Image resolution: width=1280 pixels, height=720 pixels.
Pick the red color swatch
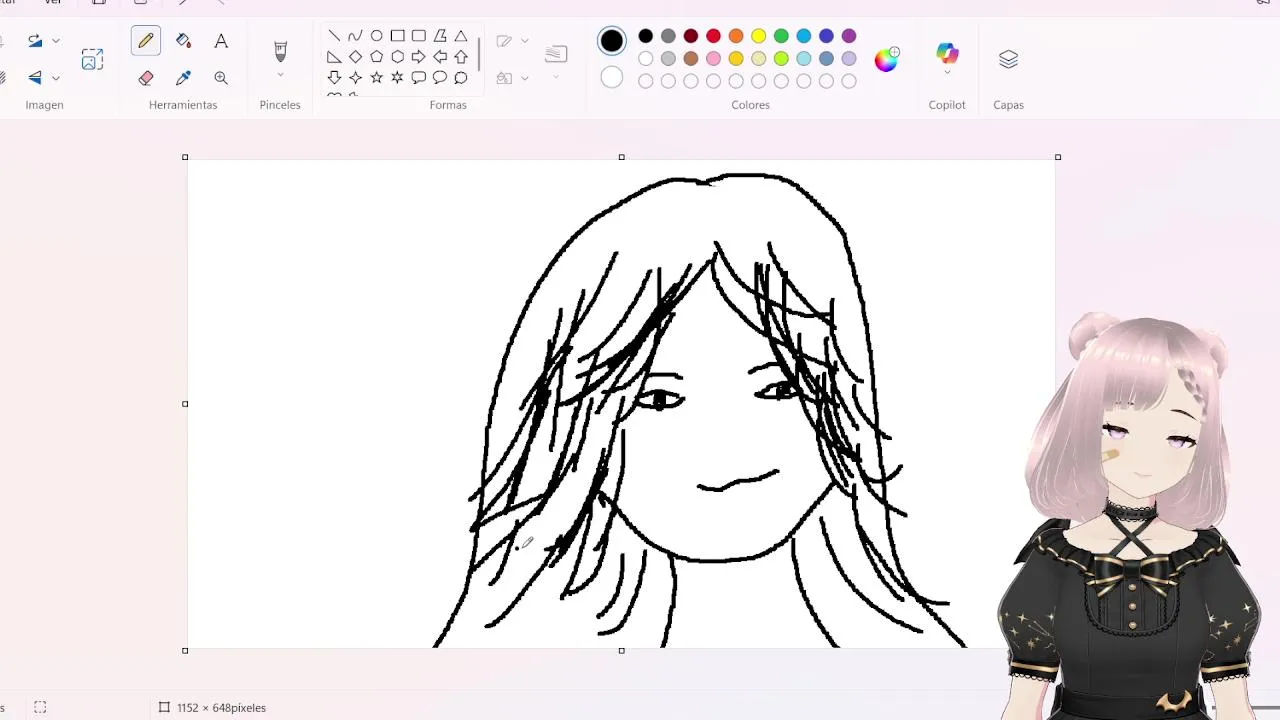click(713, 36)
